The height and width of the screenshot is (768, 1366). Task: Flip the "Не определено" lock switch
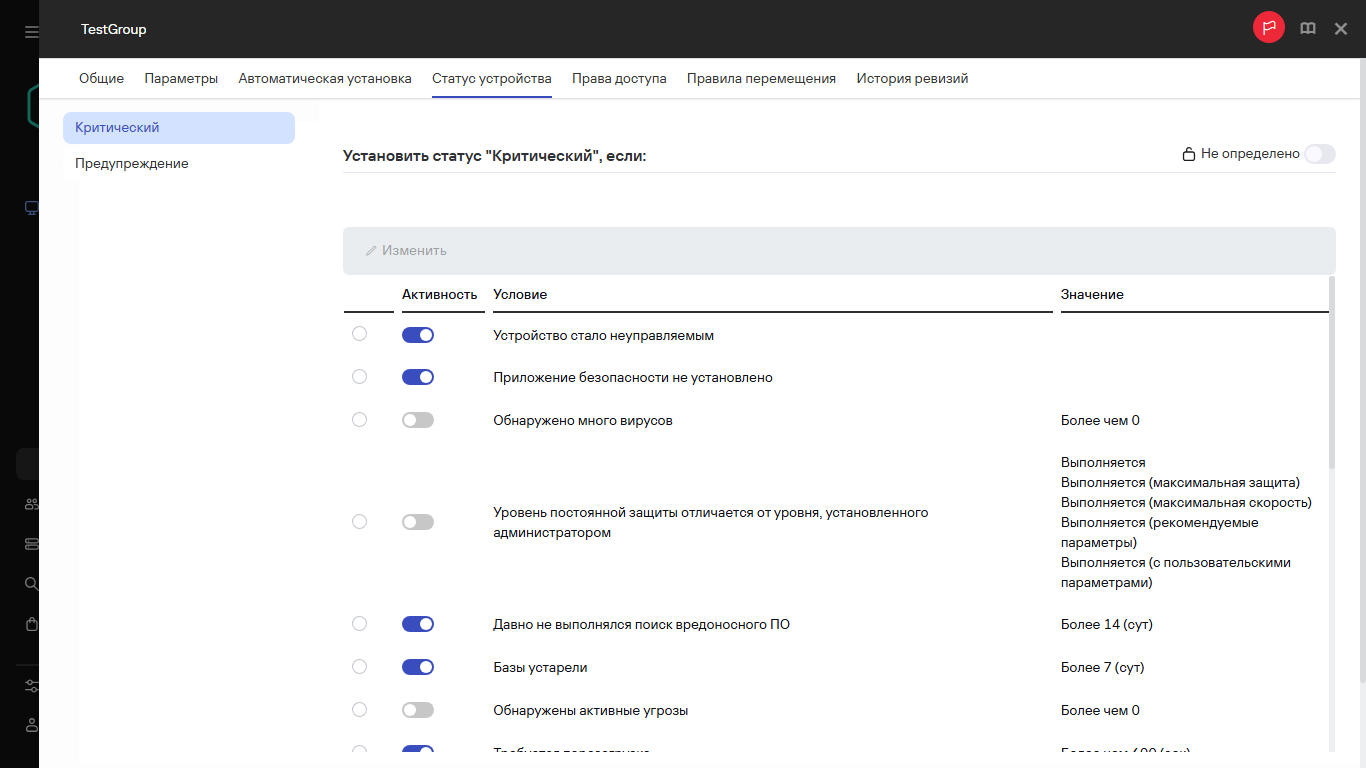tap(1319, 154)
